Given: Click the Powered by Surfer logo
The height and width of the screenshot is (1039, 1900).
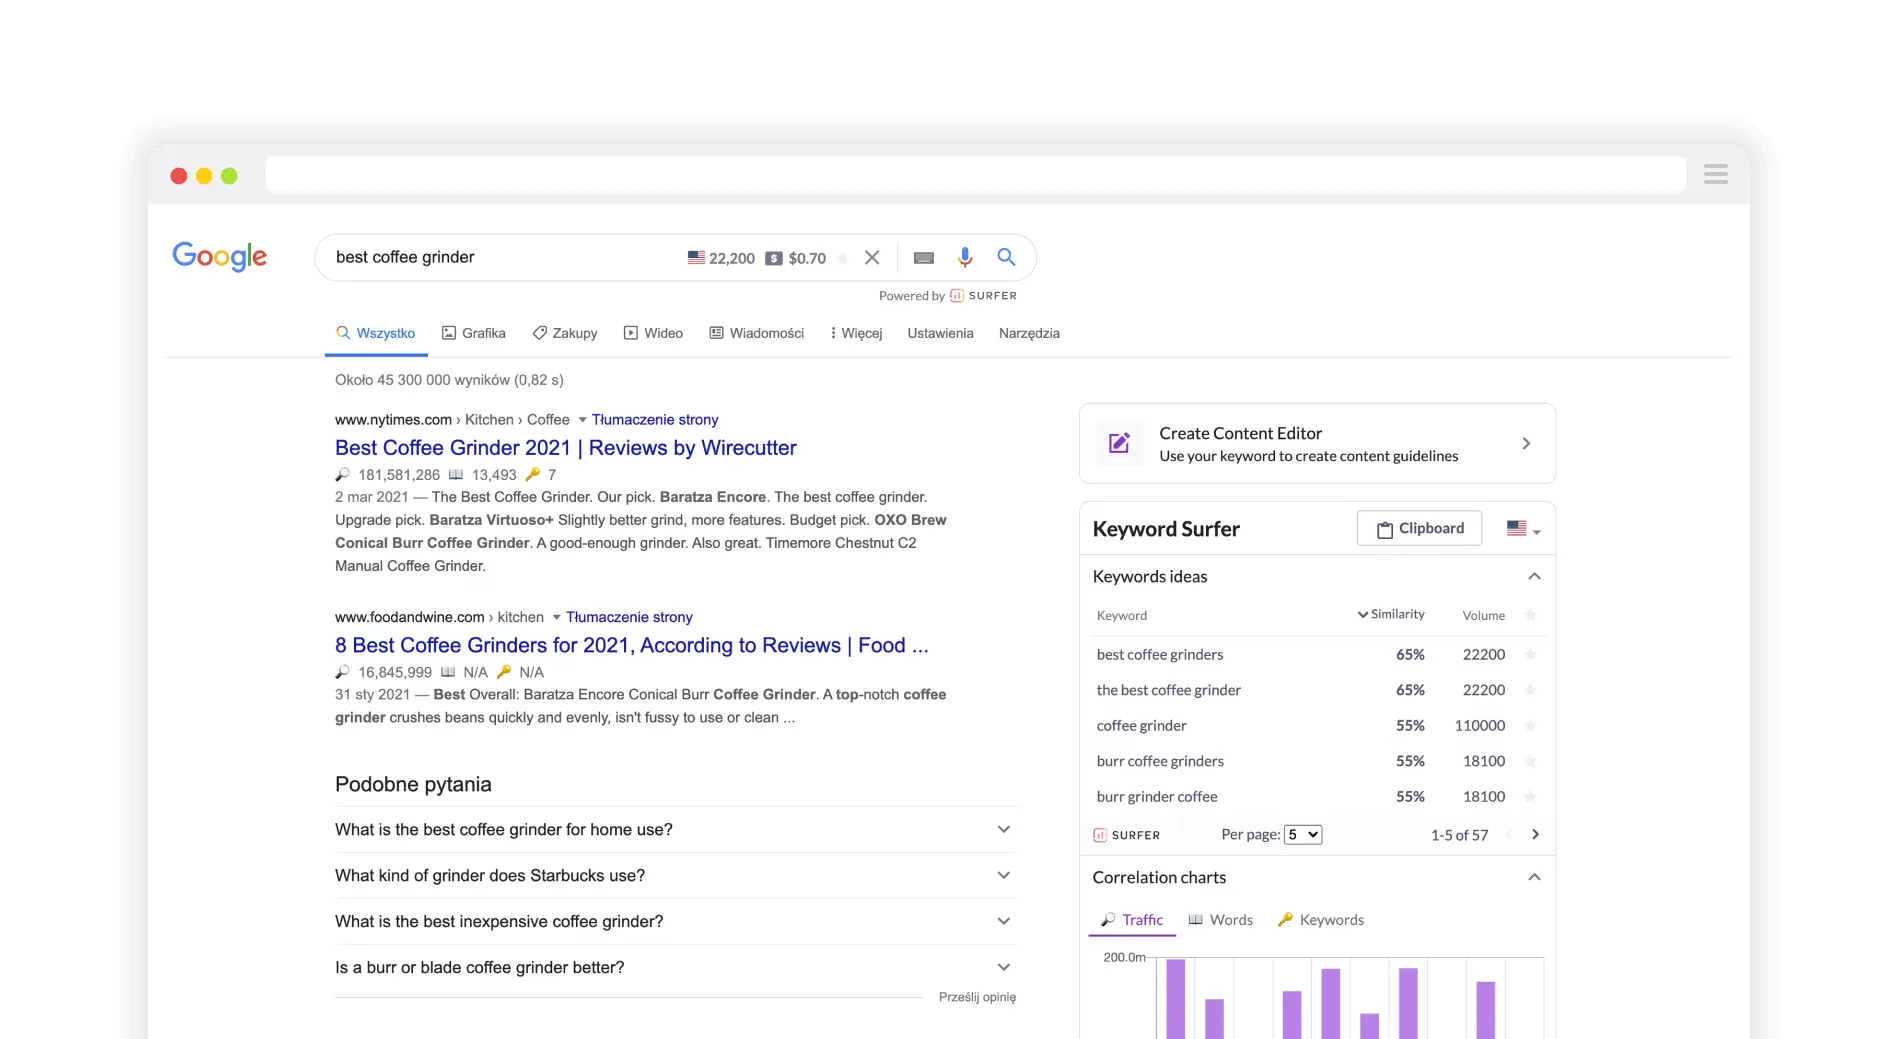Looking at the screenshot, I should pyautogui.click(x=983, y=296).
